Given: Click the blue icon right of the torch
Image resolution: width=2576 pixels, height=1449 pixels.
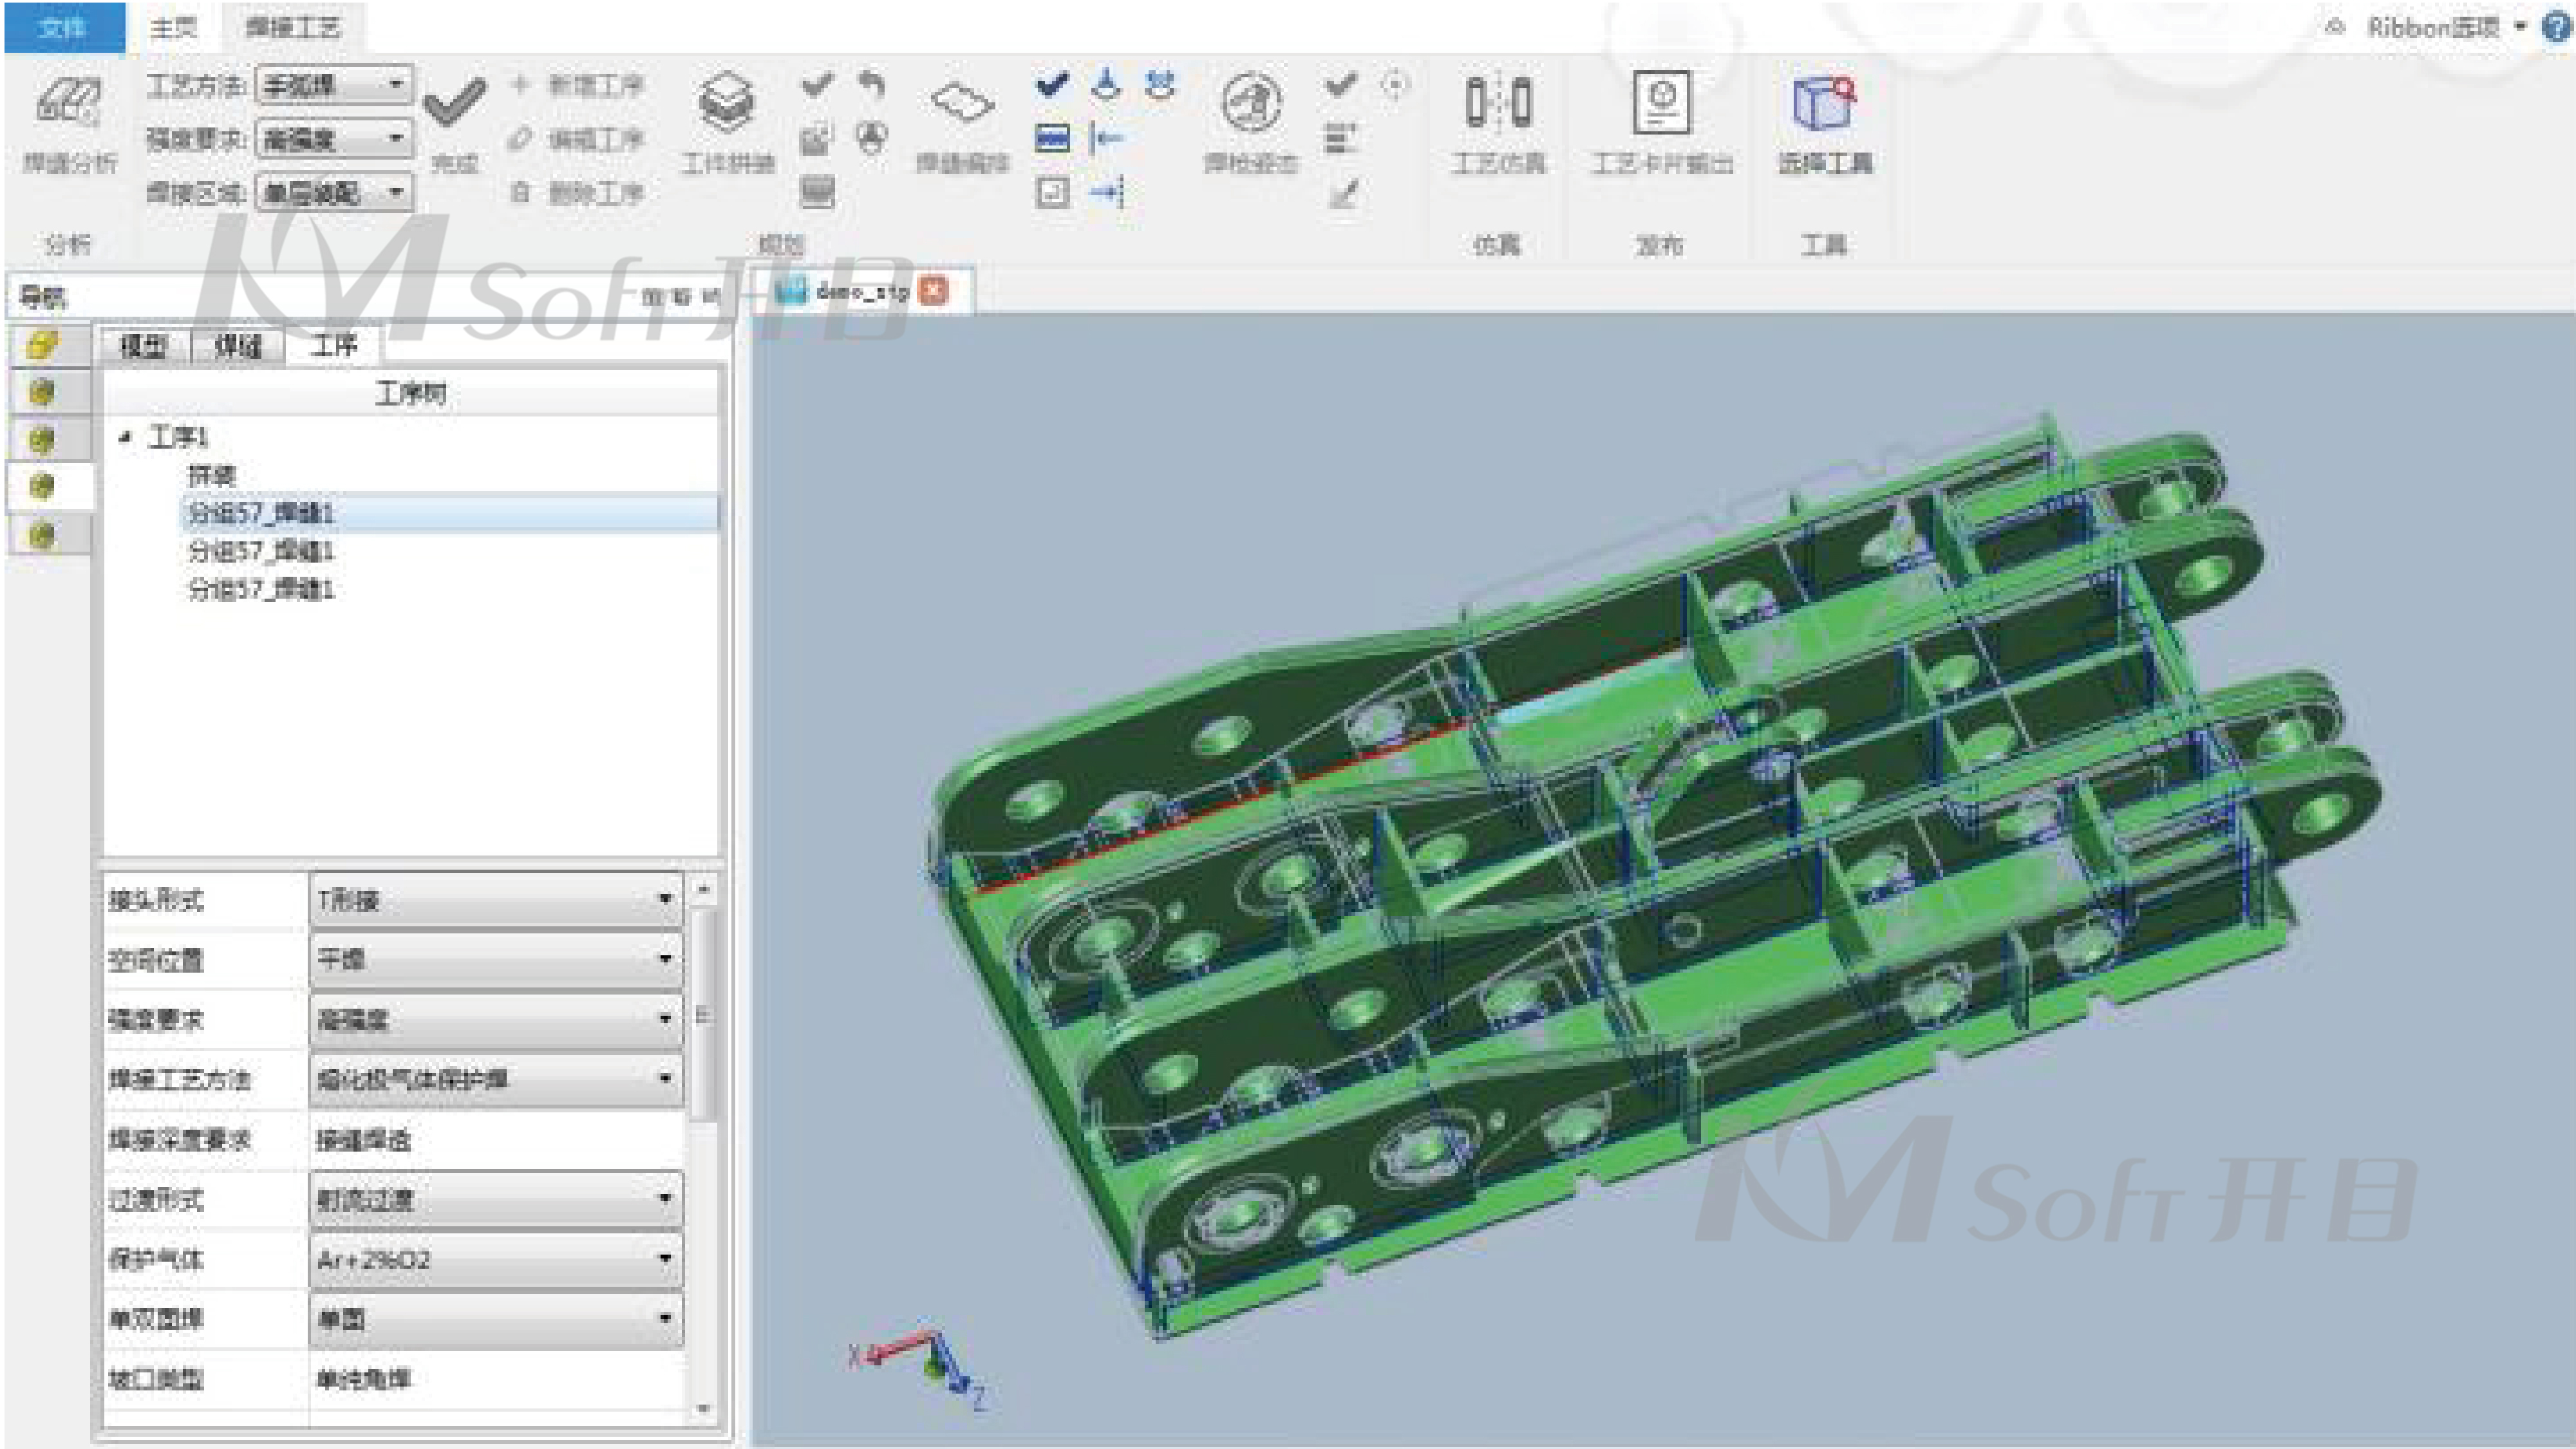Looking at the screenshot, I should [1160, 85].
